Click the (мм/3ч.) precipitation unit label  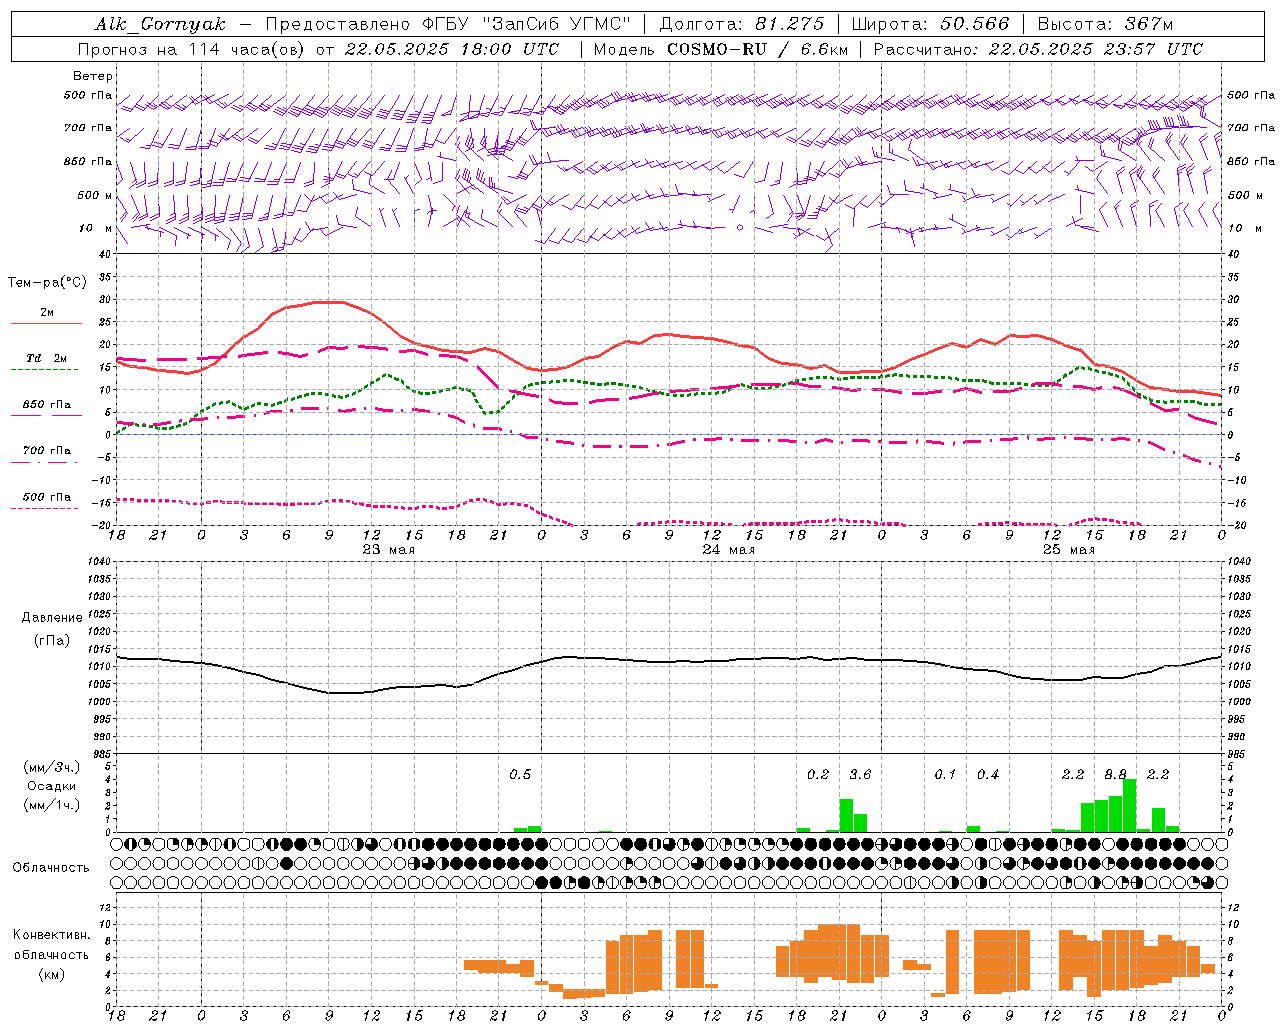click(x=52, y=767)
